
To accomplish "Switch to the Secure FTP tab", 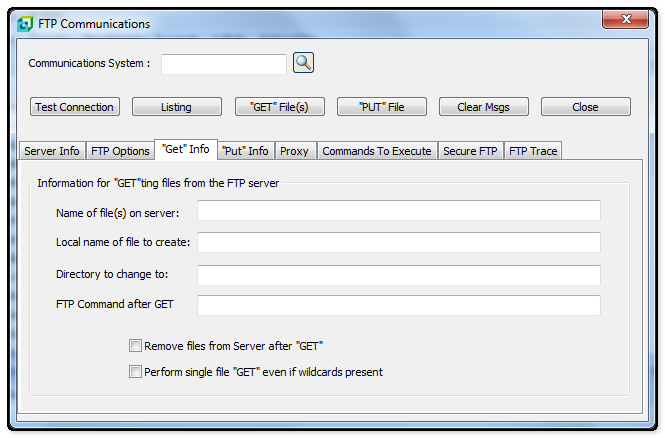I will 470,151.
